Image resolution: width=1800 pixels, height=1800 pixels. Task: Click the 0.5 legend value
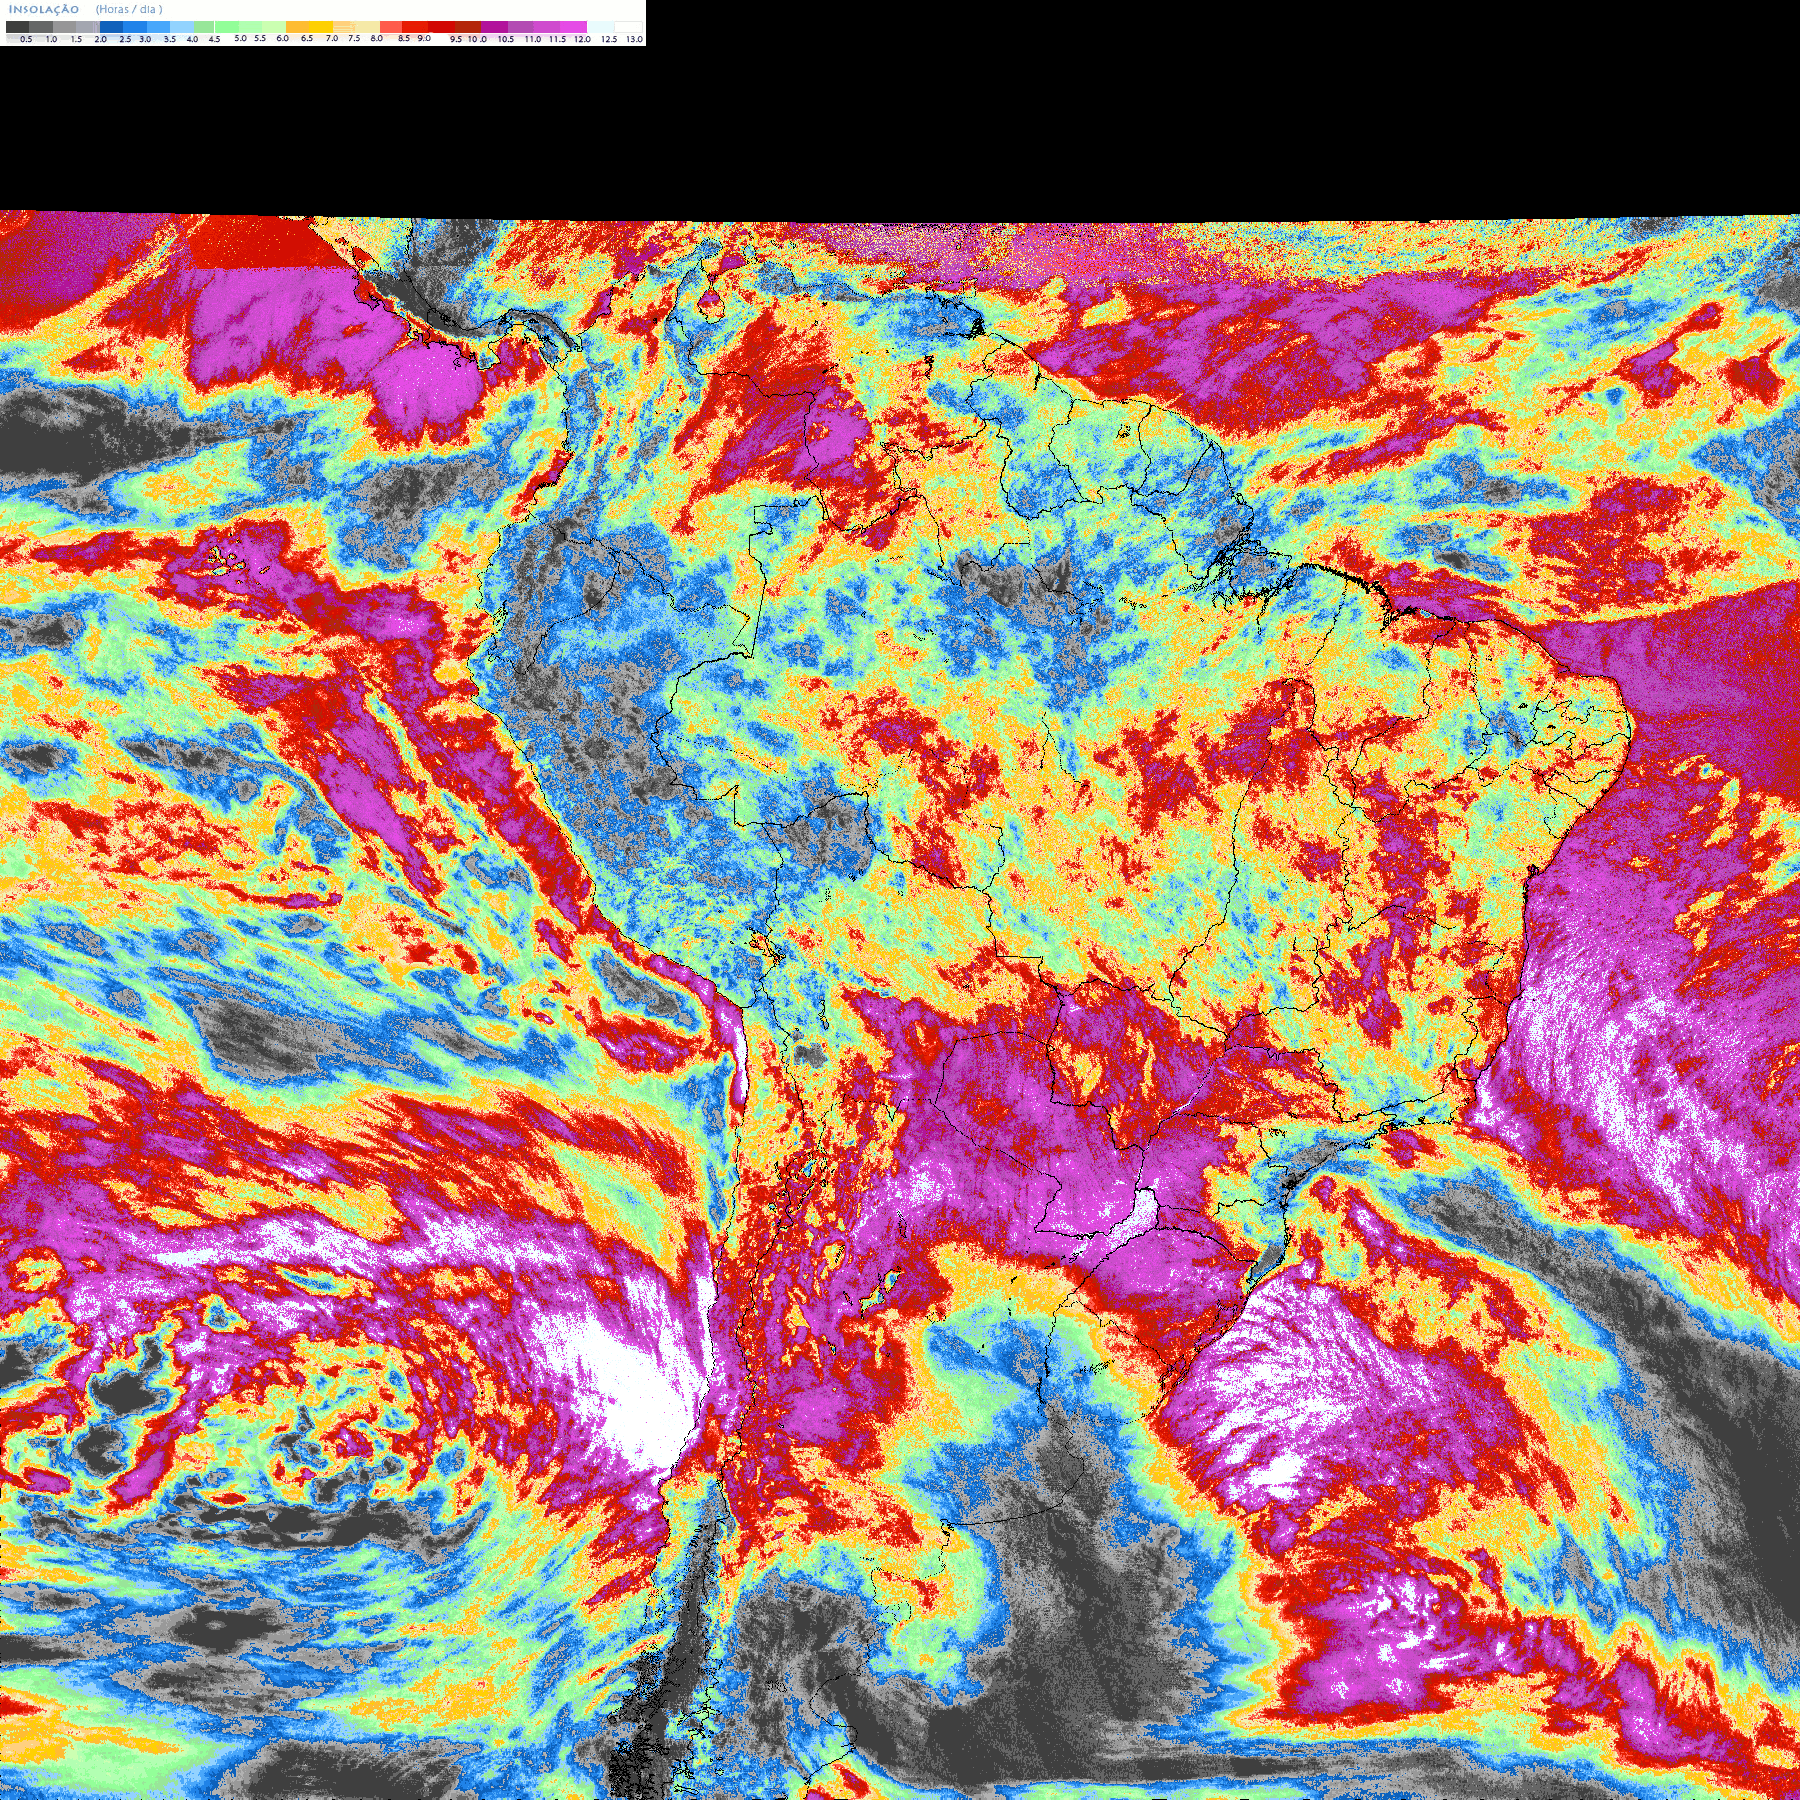[x=26, y=39]
